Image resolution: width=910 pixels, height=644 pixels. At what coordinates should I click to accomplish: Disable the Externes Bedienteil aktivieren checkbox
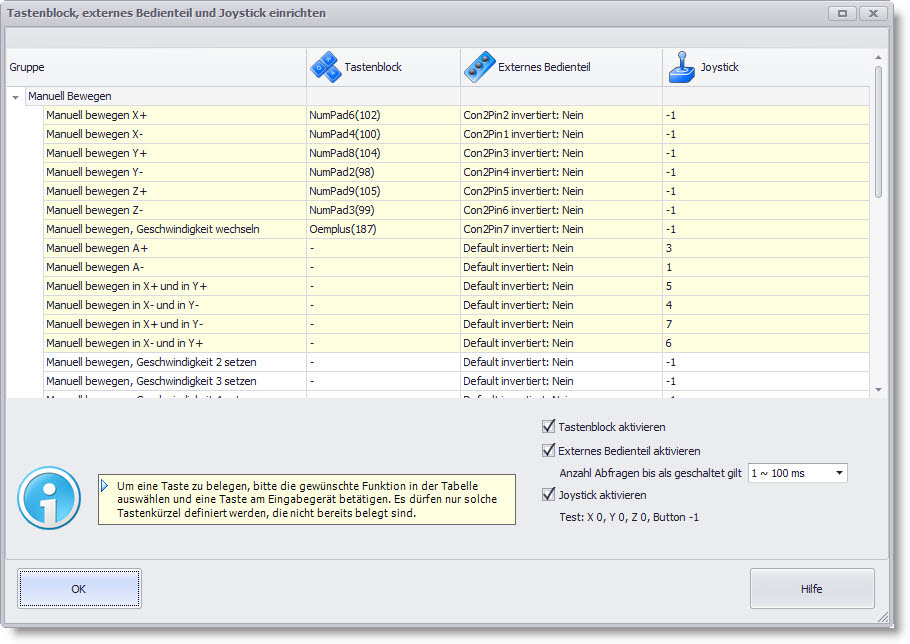coord(548,451)
